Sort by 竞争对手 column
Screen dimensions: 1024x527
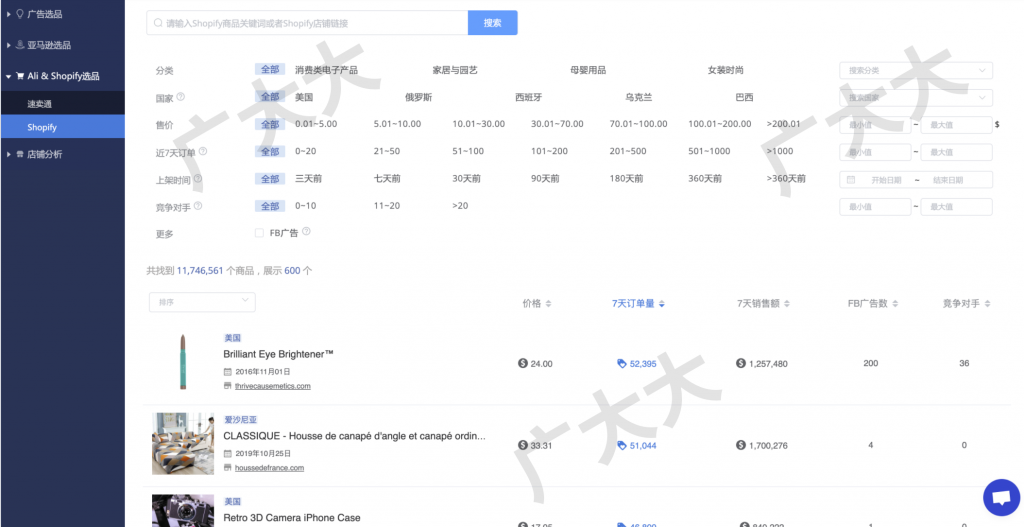tap(967, 304)
